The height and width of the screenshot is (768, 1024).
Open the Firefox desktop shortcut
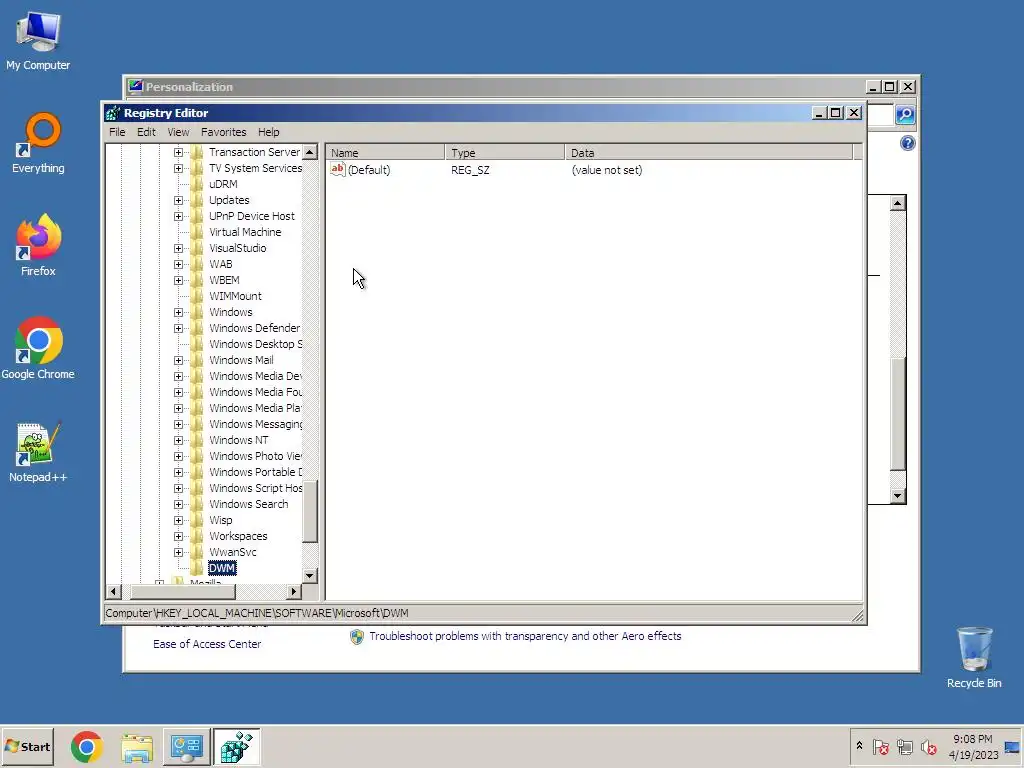coord(38,245)
